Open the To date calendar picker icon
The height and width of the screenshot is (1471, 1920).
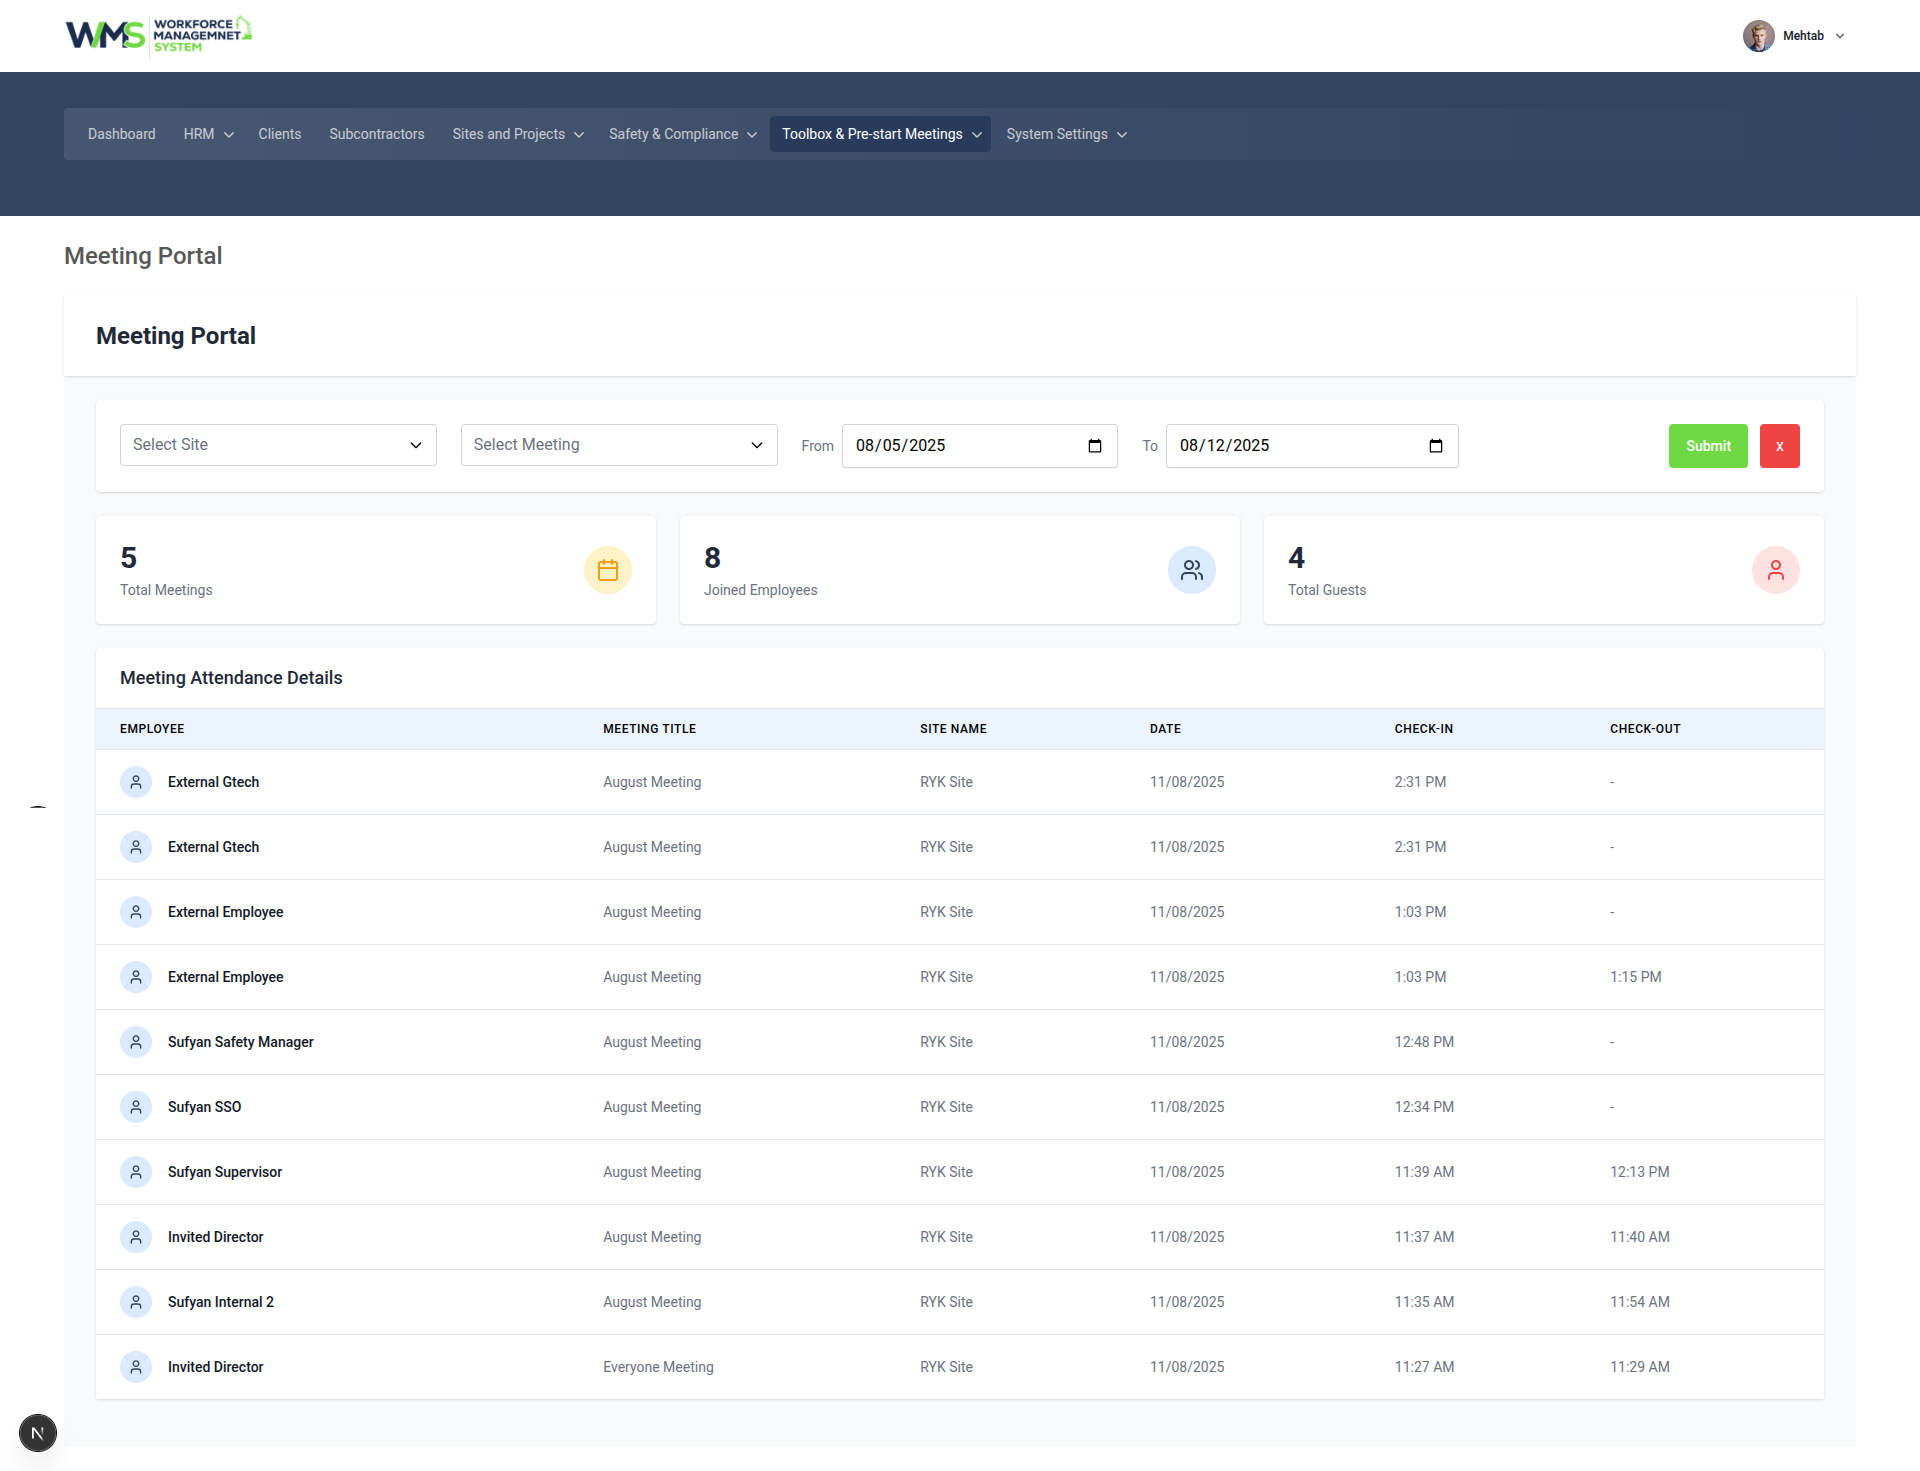1436,446
